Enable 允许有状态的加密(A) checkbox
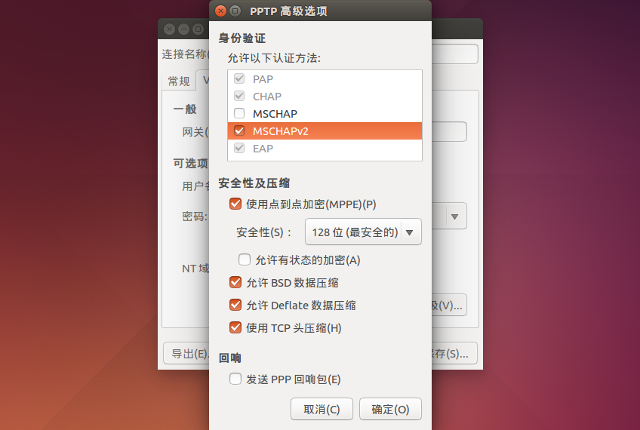 [244, 259]
